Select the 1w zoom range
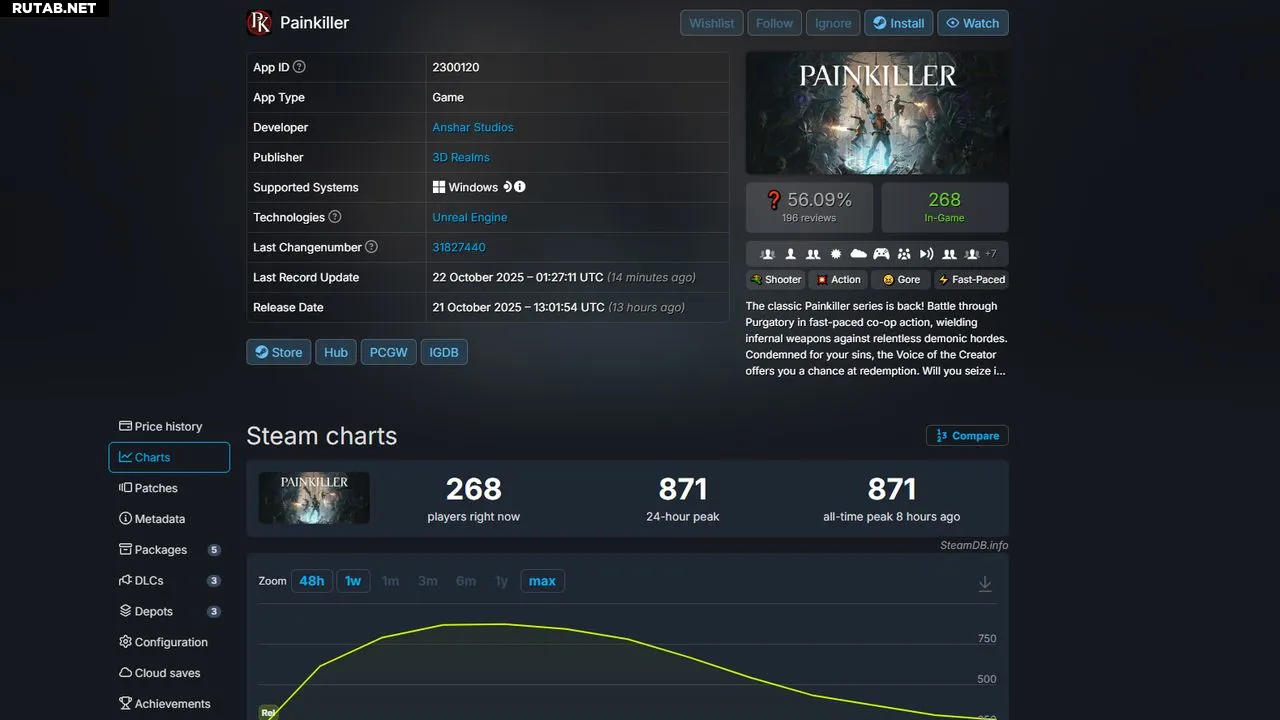 click(x=353, y=581)
